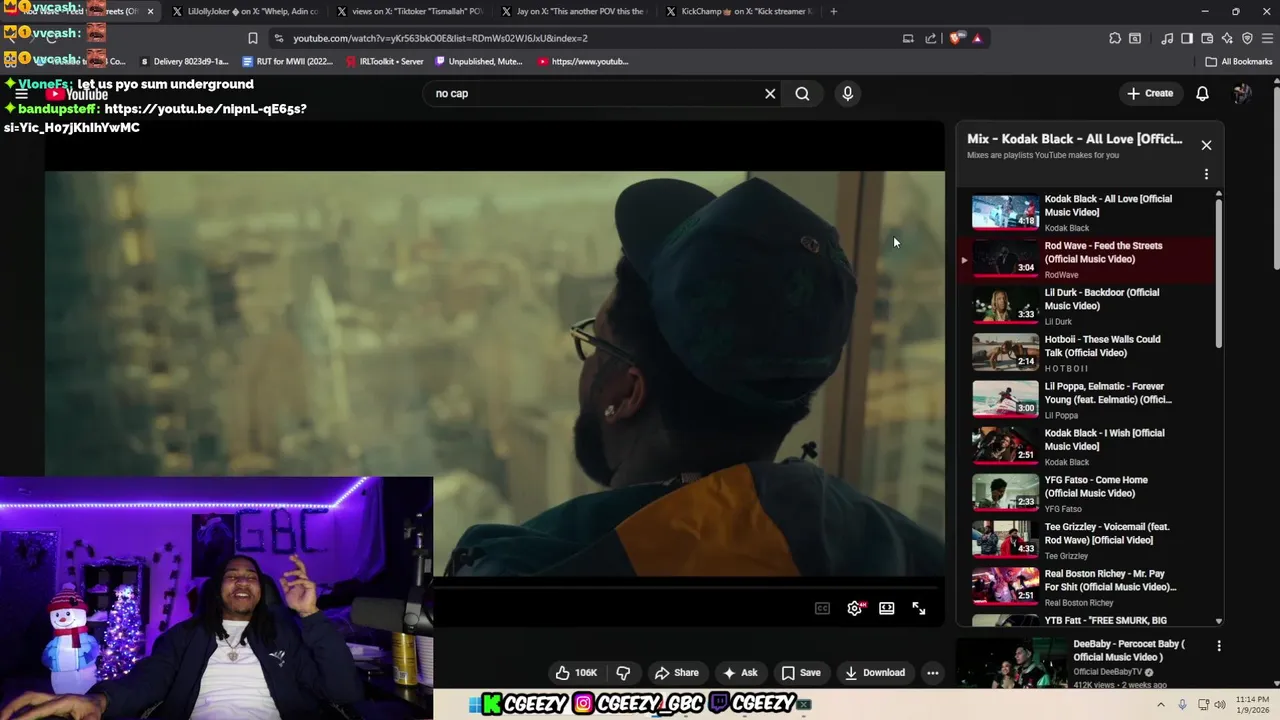Select Hotboii - These Walls Could Talk
Viewport: 1280px width, 720px height.
[x=1086, y=353]
